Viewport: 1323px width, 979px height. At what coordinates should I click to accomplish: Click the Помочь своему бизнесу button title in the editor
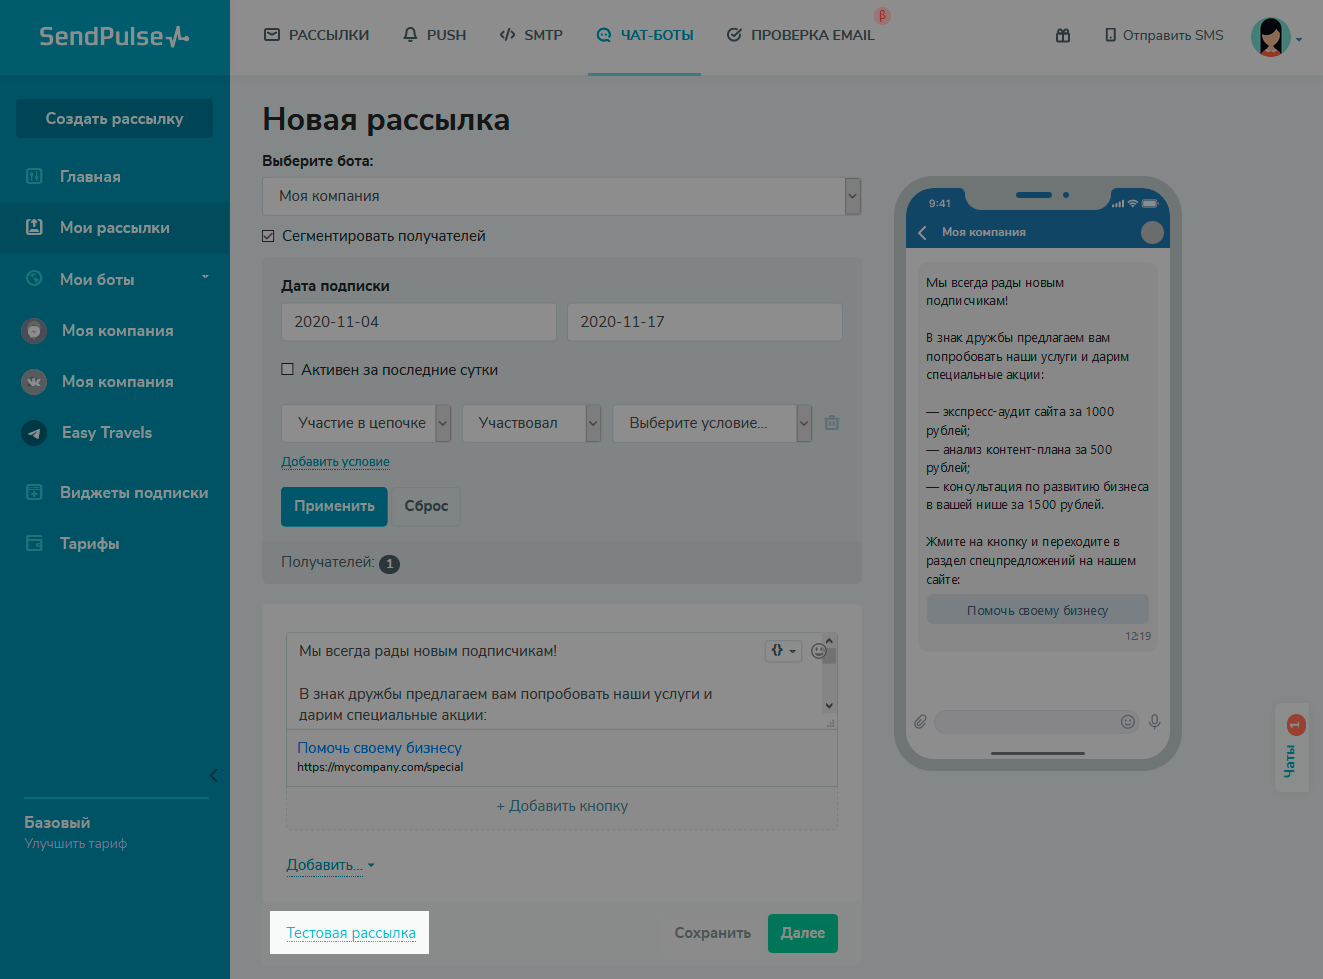point(379,748)
